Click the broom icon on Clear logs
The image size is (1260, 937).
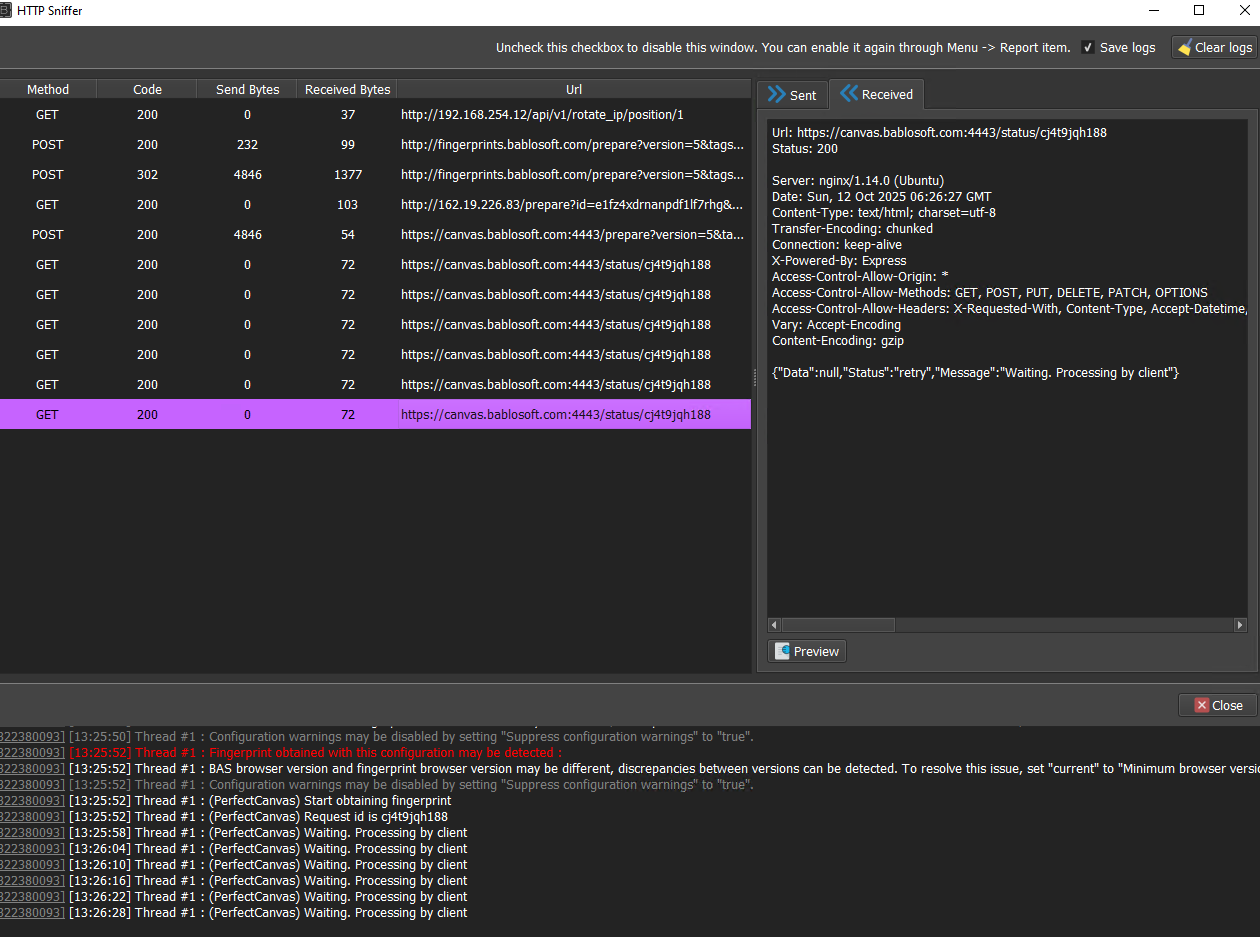coord(1184,48)
